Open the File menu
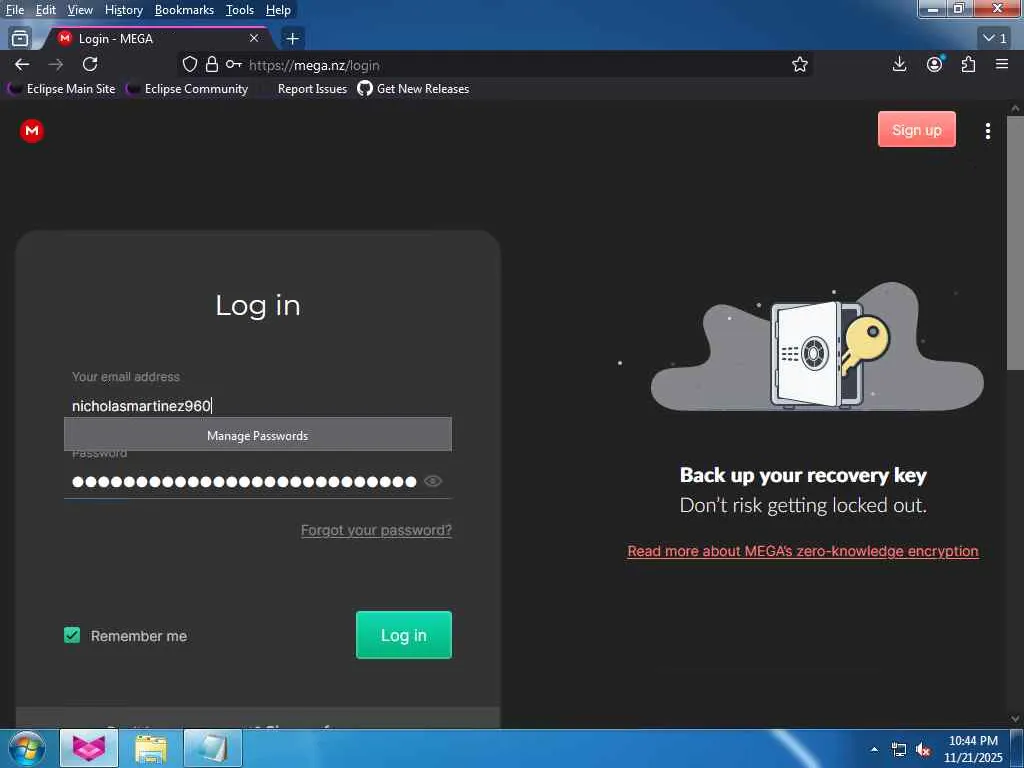Screen dimensions: 1024x768 pyautogui.click(x=14, y=10)
